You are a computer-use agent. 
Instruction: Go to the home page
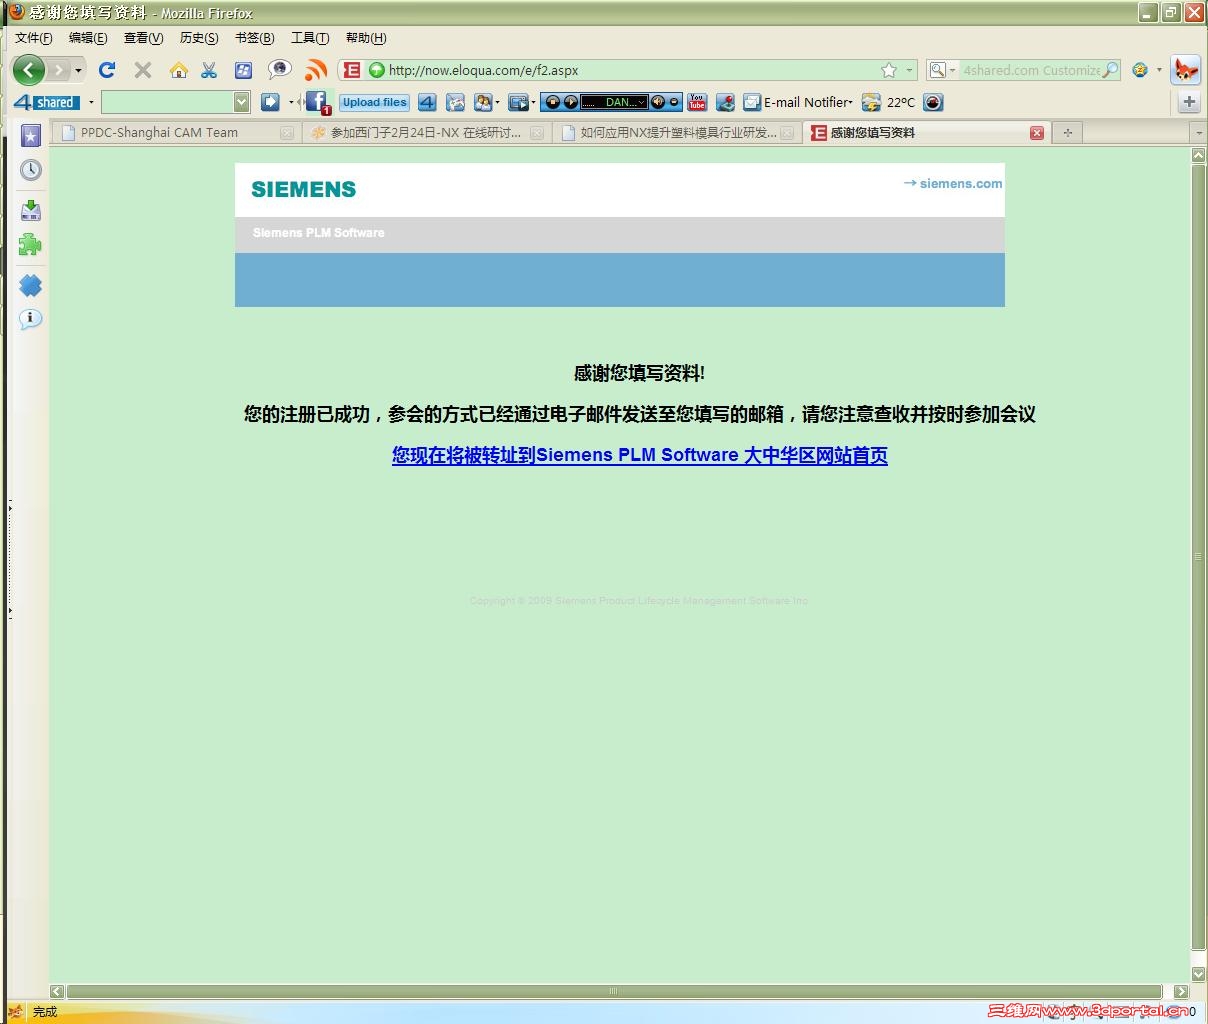click(x=178, y=70)
